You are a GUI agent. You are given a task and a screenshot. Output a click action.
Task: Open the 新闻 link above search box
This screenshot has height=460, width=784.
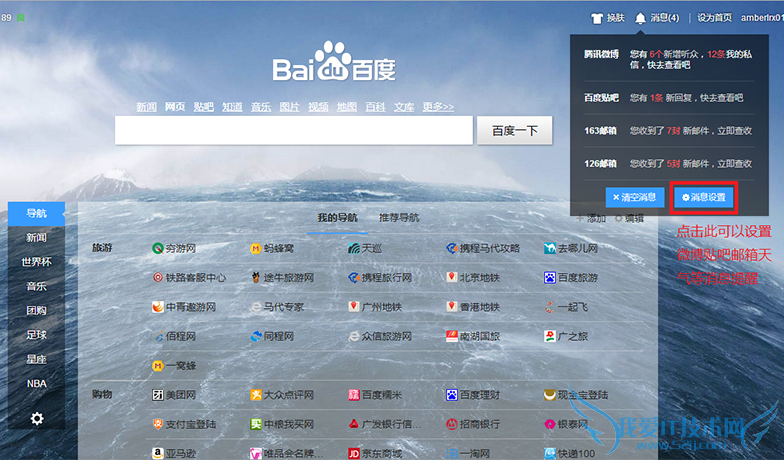[146, 106]
